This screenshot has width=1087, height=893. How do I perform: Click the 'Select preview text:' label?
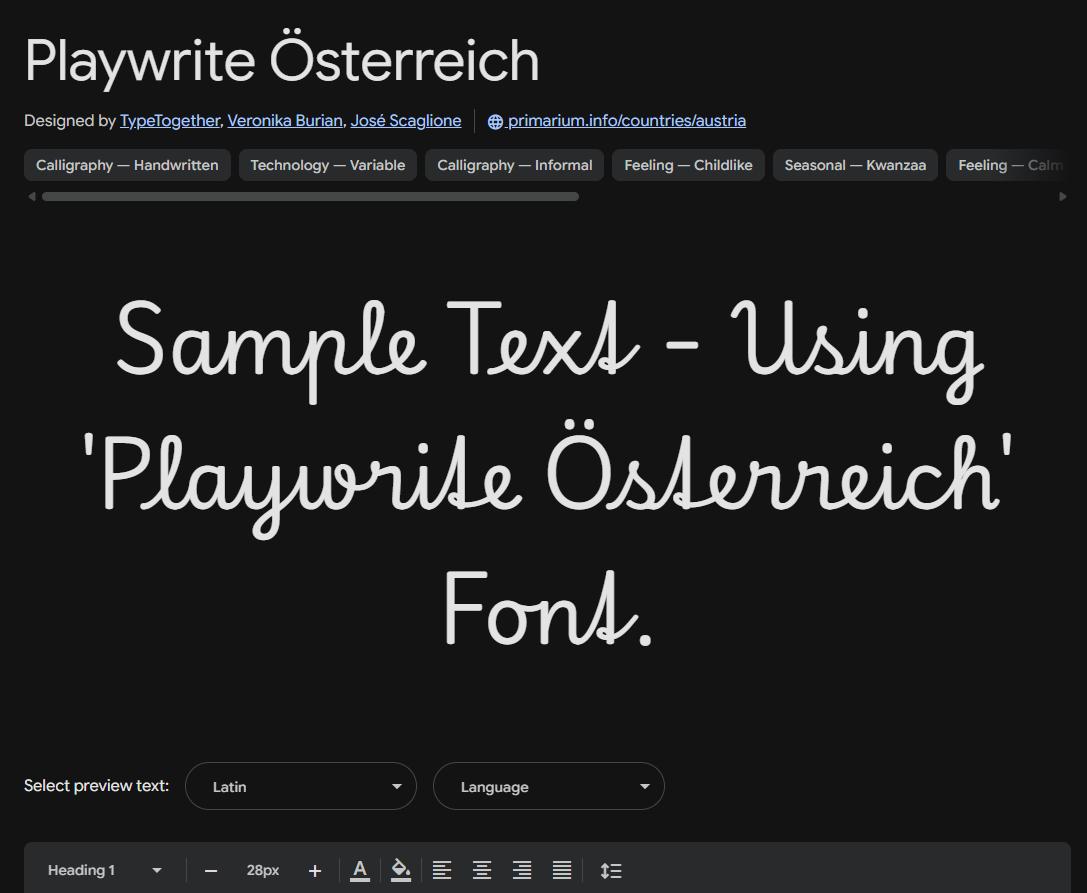click(96, 786)
